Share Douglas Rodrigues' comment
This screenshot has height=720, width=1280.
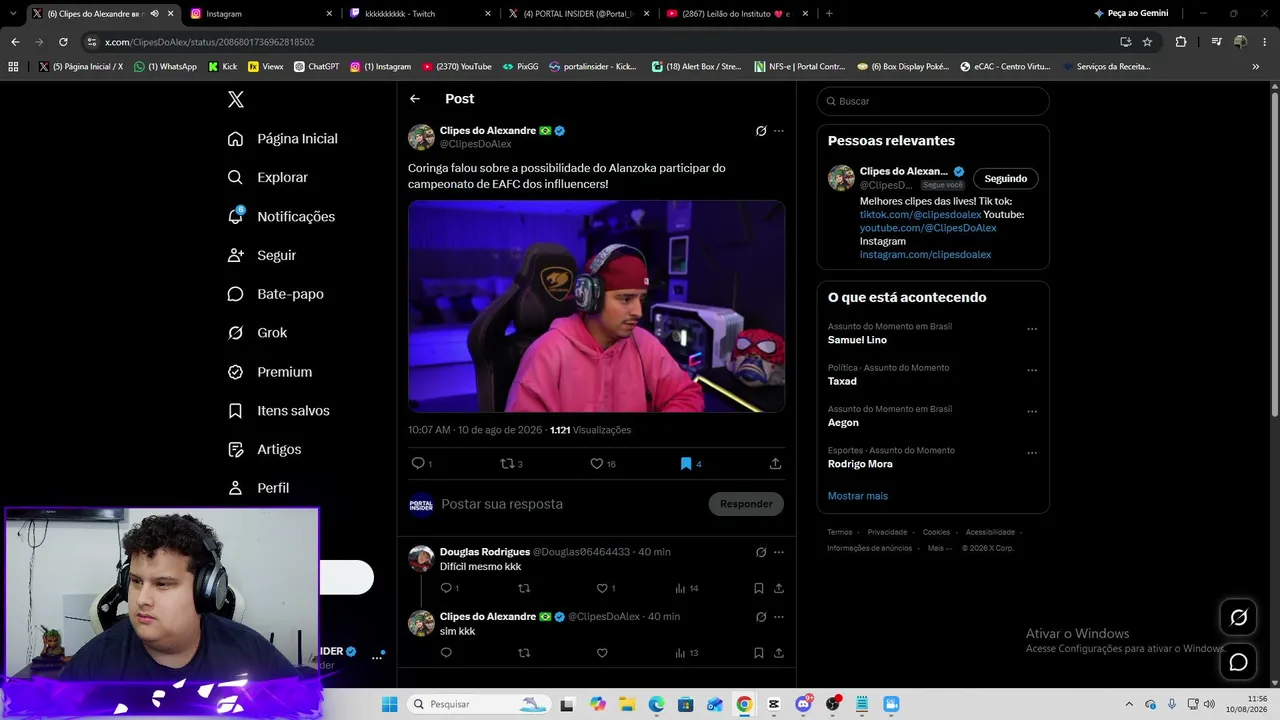(779, 588)
